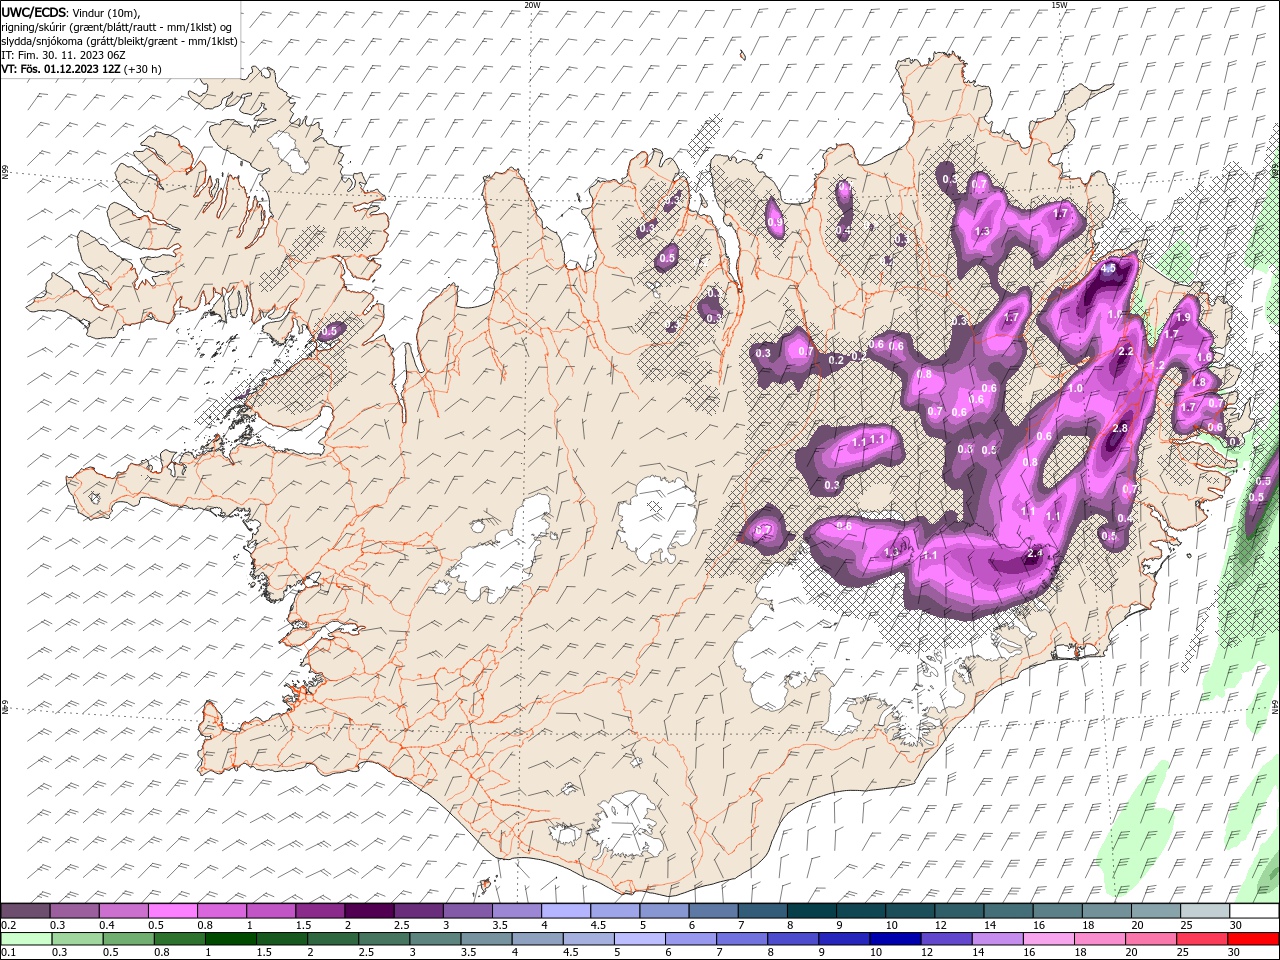Viewport: 1280px width, 960px height.
Task: Click the 'VT: Fös. 01.12.2023 12Z' valid time
Action: pos(61,69)
